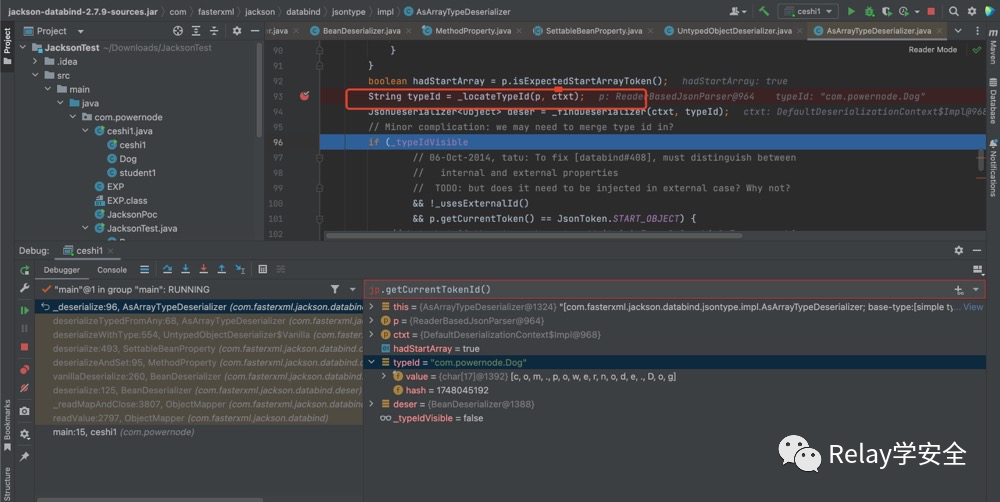Run with coverage using the shield icon

tap(886, 11)
